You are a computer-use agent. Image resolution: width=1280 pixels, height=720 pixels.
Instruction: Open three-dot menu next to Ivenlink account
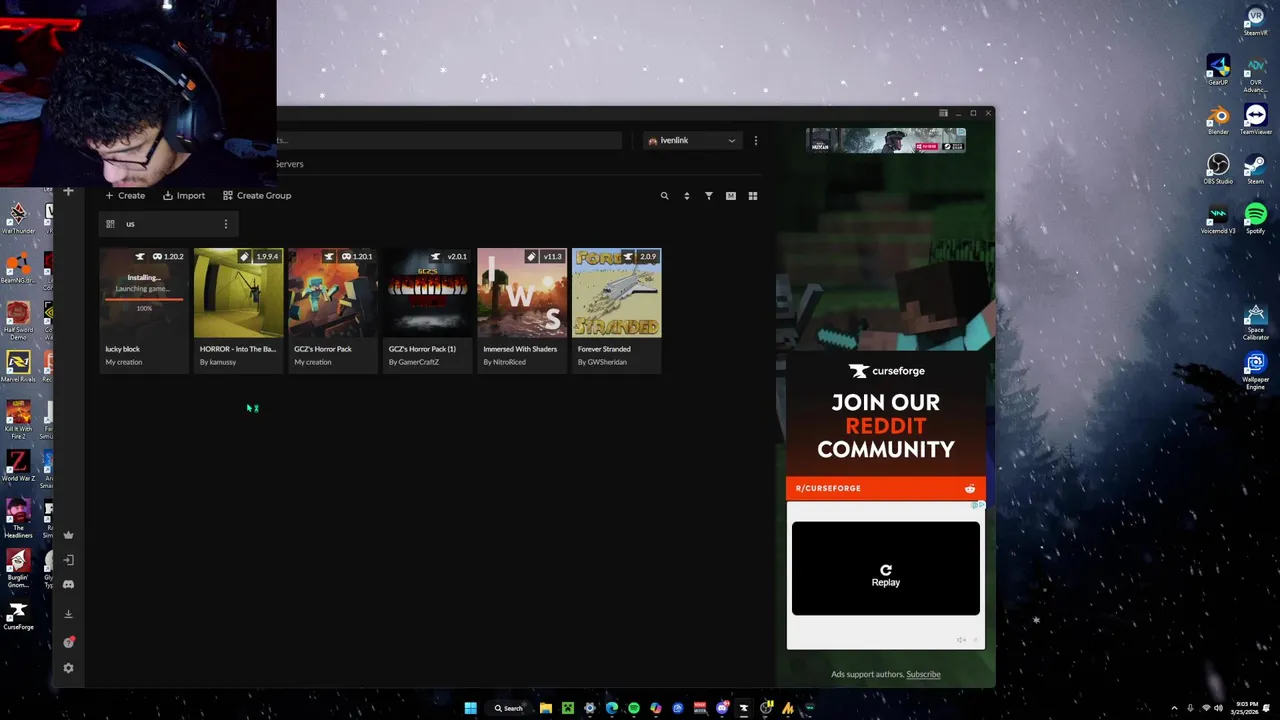coord(756,141)
